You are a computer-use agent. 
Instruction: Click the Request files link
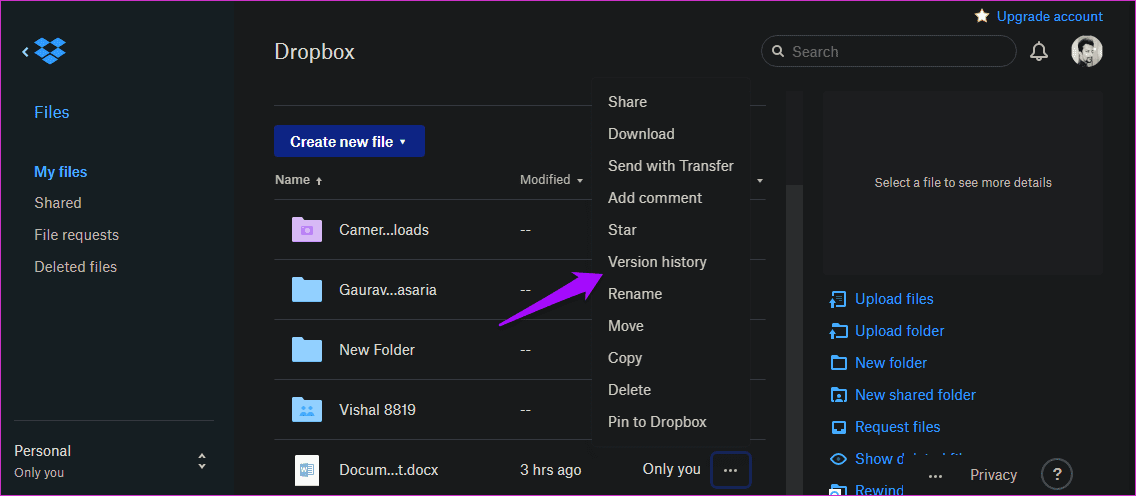click(x=898, y=426)
